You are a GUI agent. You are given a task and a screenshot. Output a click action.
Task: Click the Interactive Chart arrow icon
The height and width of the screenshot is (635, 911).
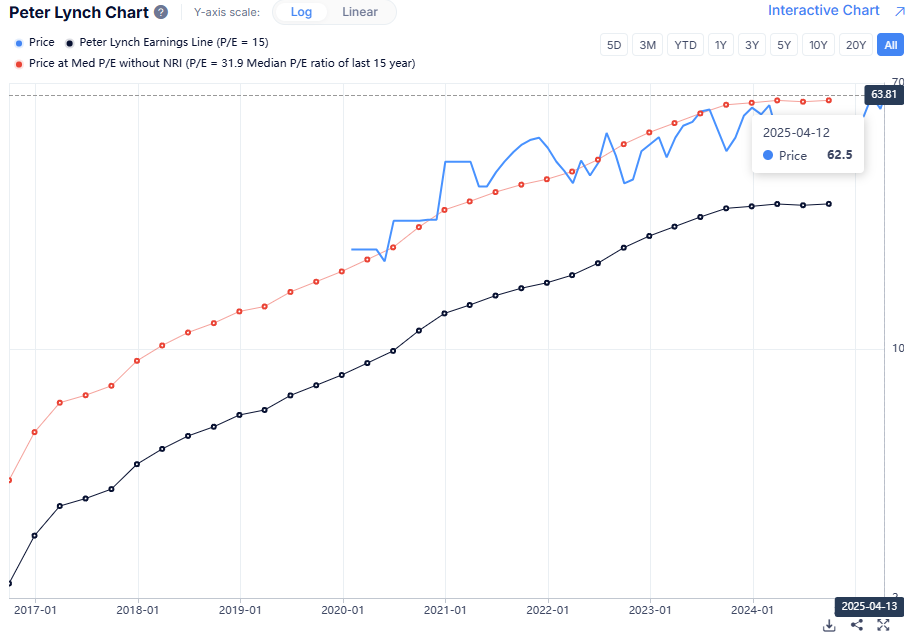898,11
